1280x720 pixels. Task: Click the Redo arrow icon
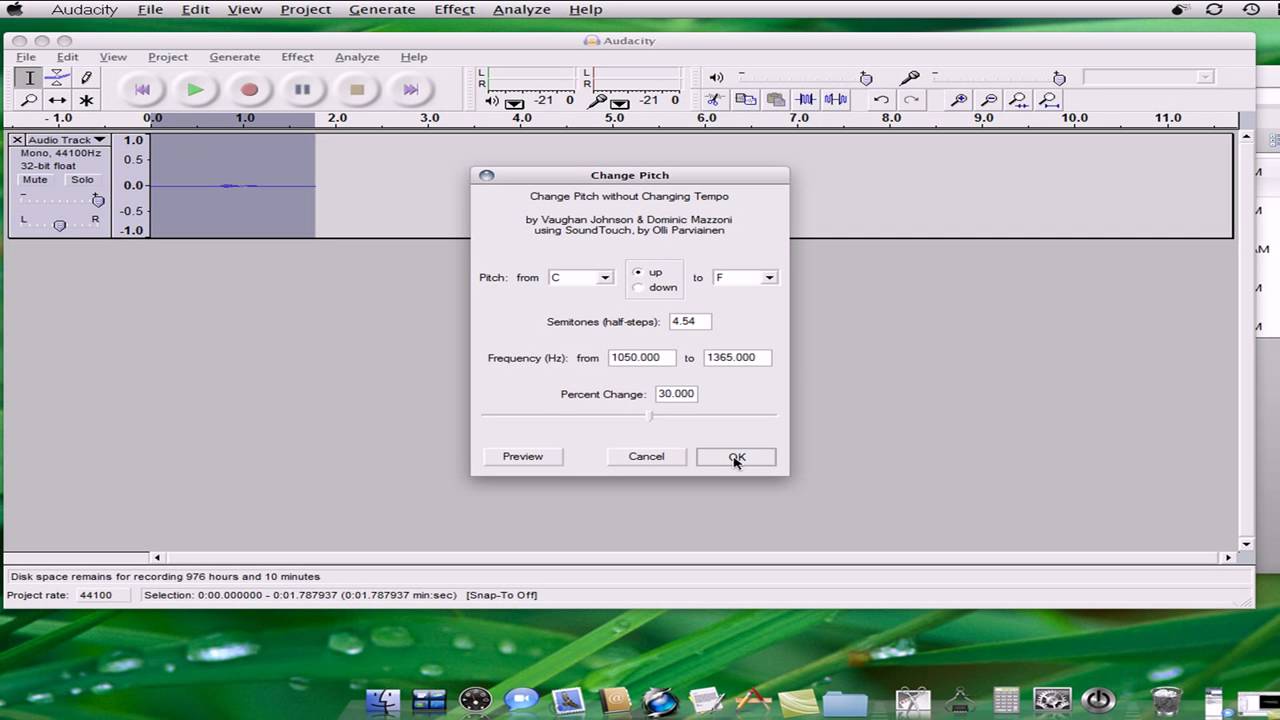click(x=911, y=99)
